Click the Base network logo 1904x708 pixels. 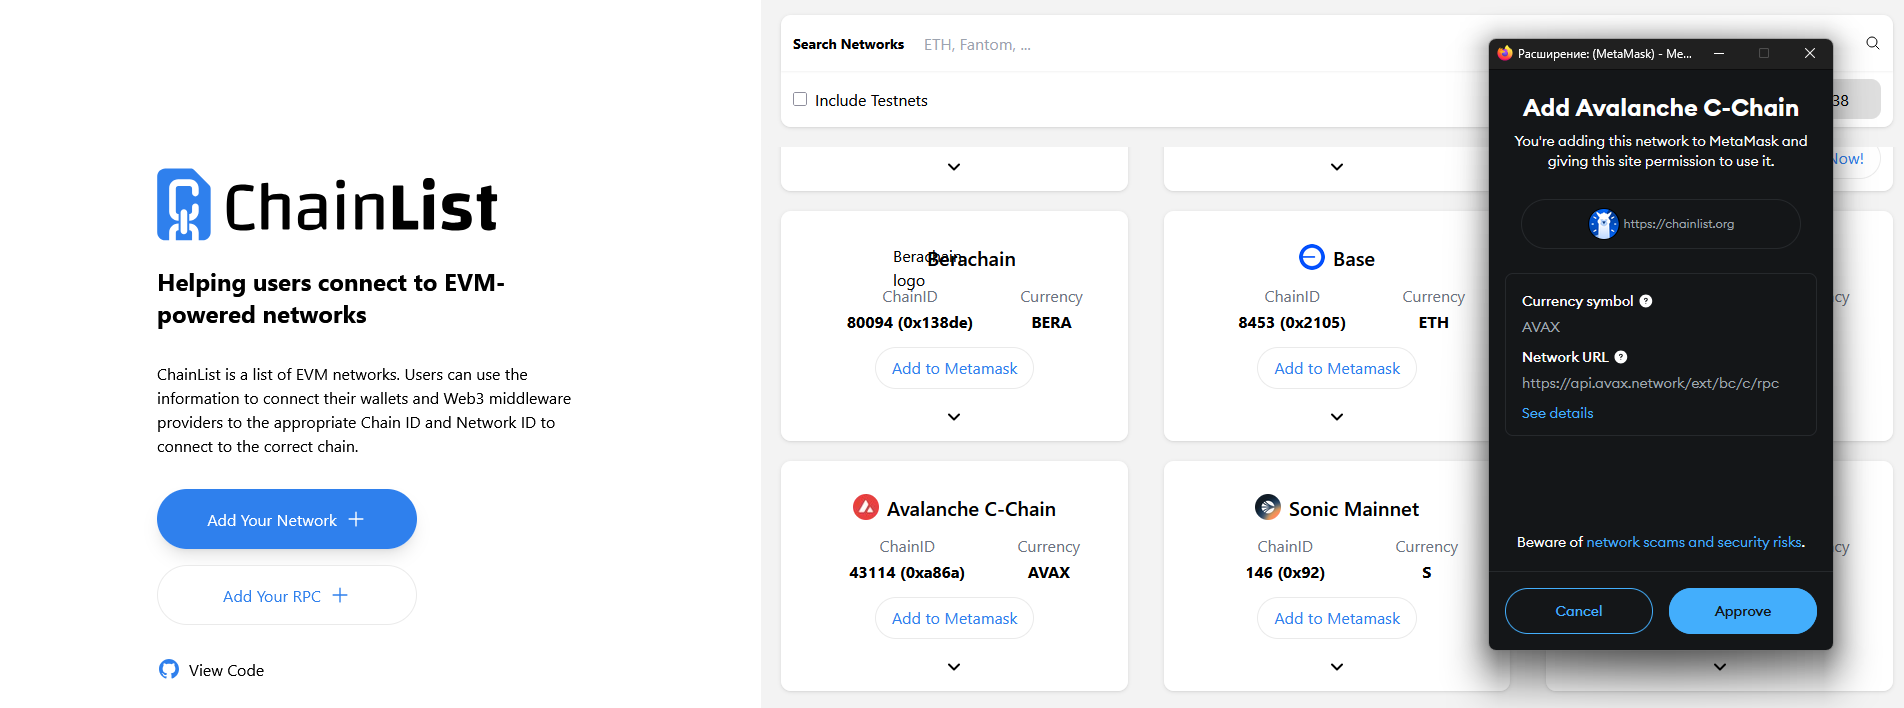click(x=1311, y=257)
